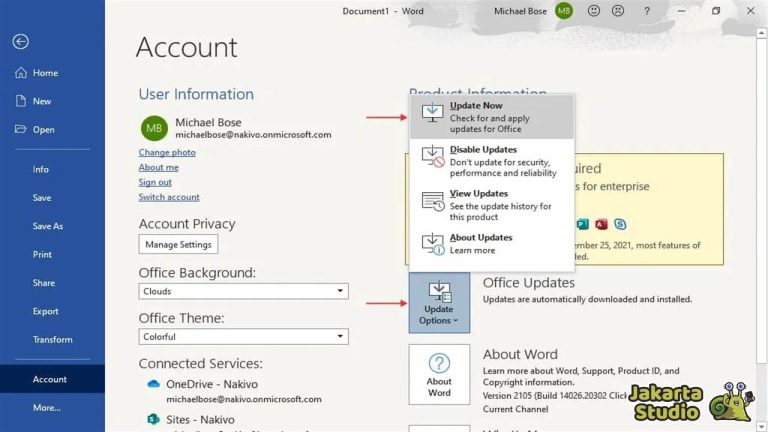Click the About Word button
The width and height of the screenshot is (768, 432).
(439, 375)
